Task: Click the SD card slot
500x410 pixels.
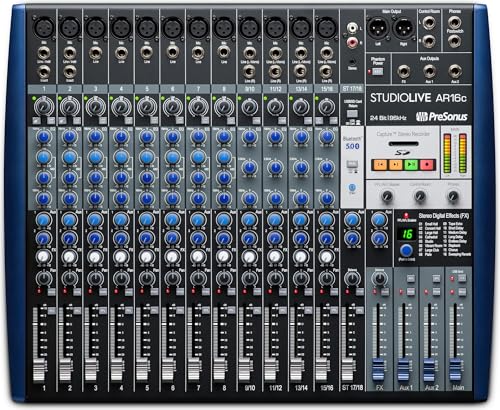Action: (403, 144)
